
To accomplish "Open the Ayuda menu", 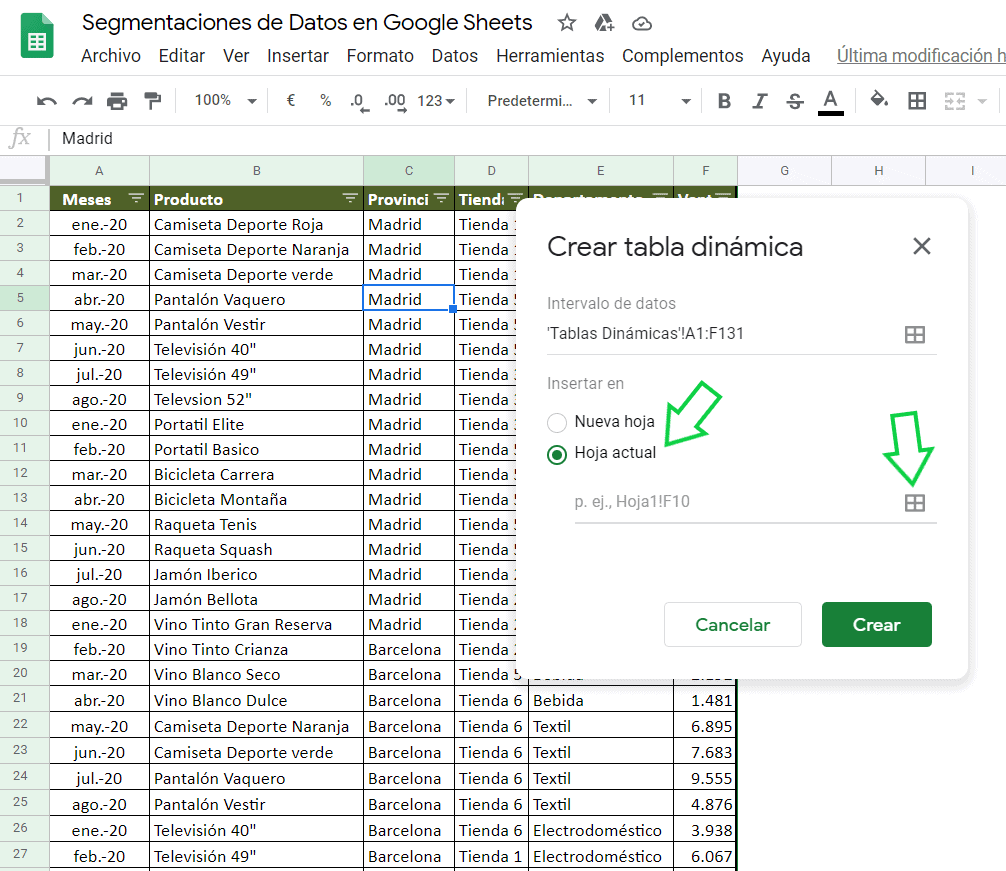I will (x=785, y=56).
